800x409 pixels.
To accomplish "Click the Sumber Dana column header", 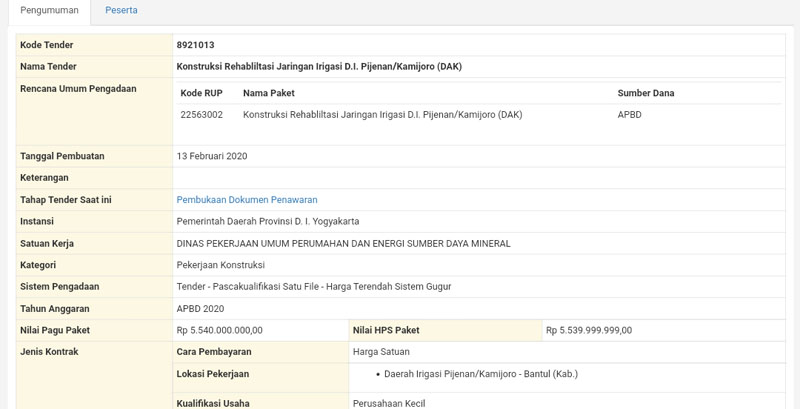I will click(645, 93).
